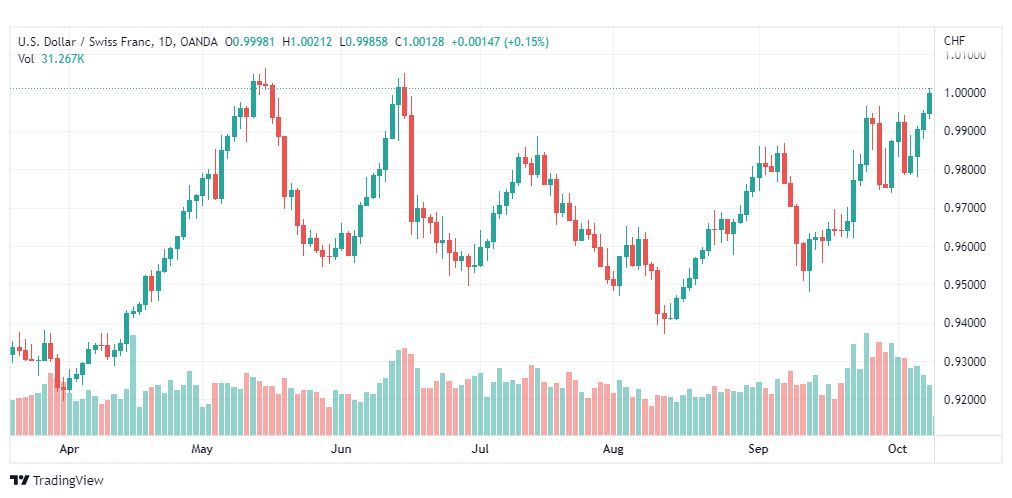Select the CHF currency label
The image size is (1012, 498).
pos(954,41)
